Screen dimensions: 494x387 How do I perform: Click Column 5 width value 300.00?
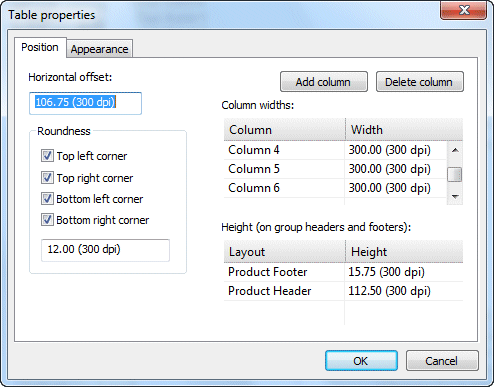tap(389, 169)
